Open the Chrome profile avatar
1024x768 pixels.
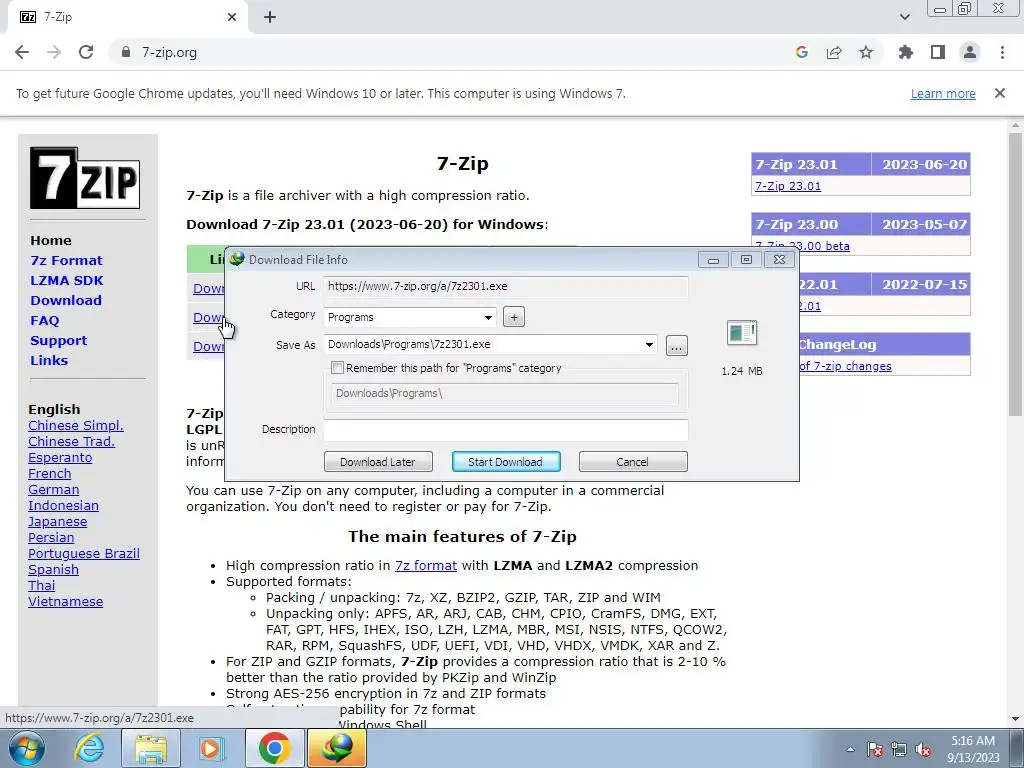(x=970, y=52)
